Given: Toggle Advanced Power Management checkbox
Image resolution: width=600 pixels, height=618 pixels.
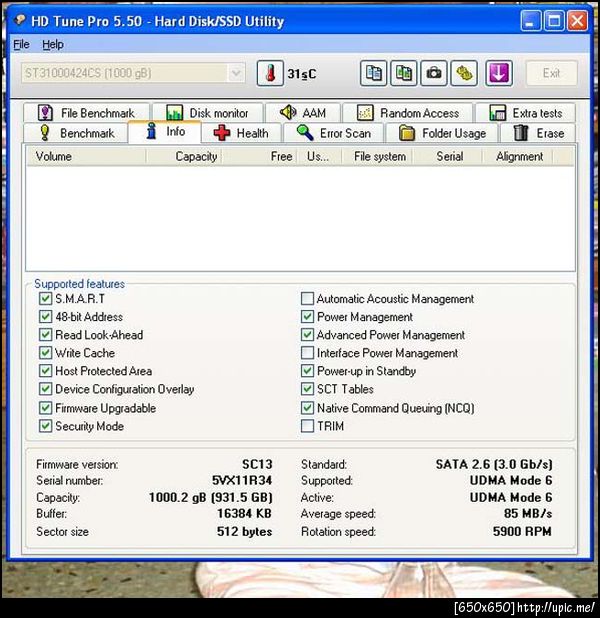Looking at the screenshot, I should point(307,335).
